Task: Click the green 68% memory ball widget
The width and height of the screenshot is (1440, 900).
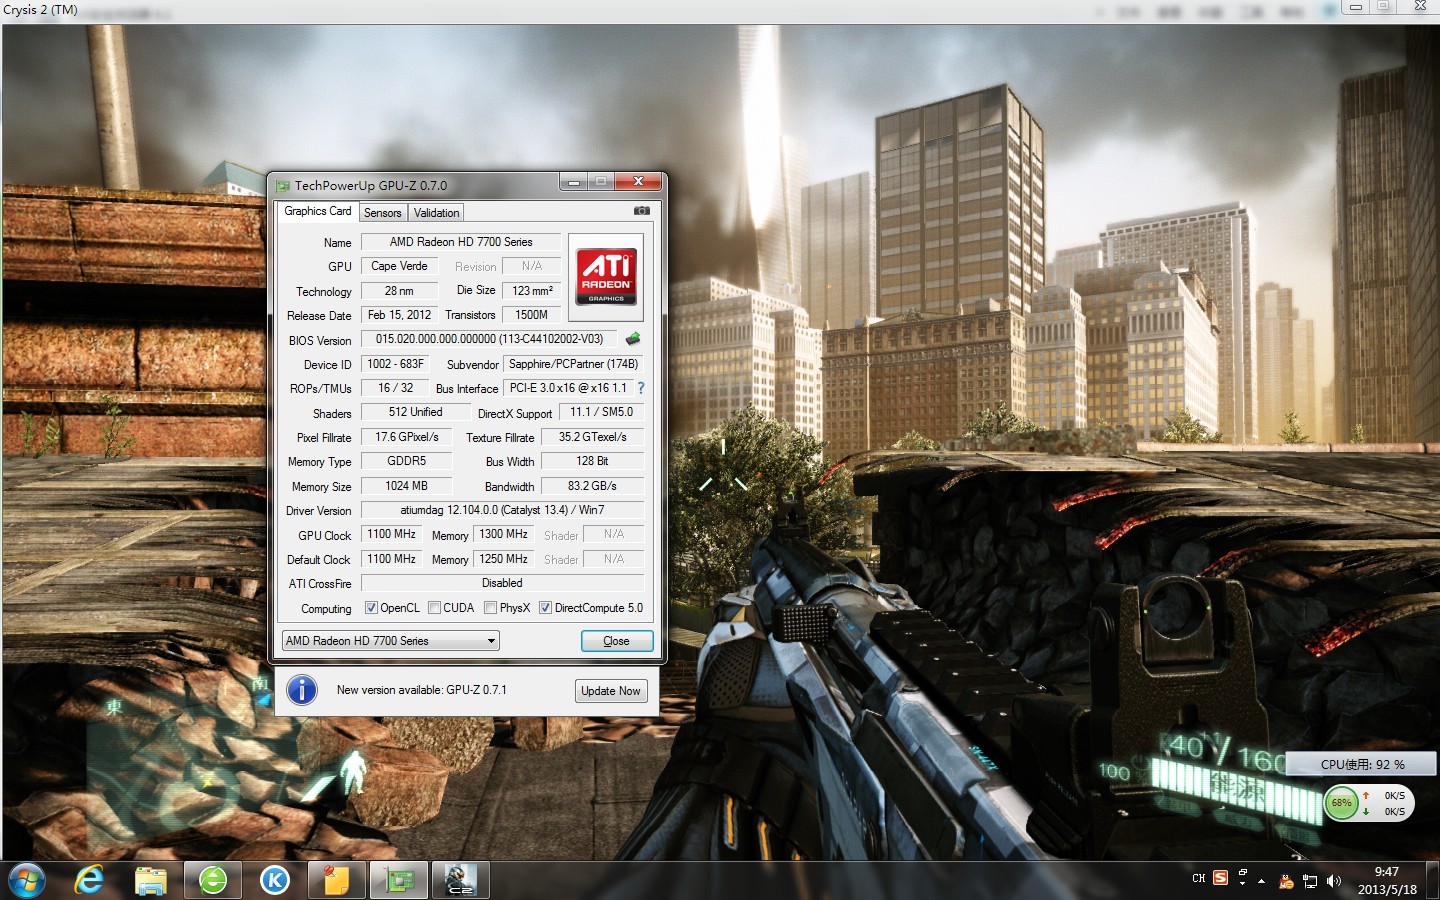Action: (1341, 802)
